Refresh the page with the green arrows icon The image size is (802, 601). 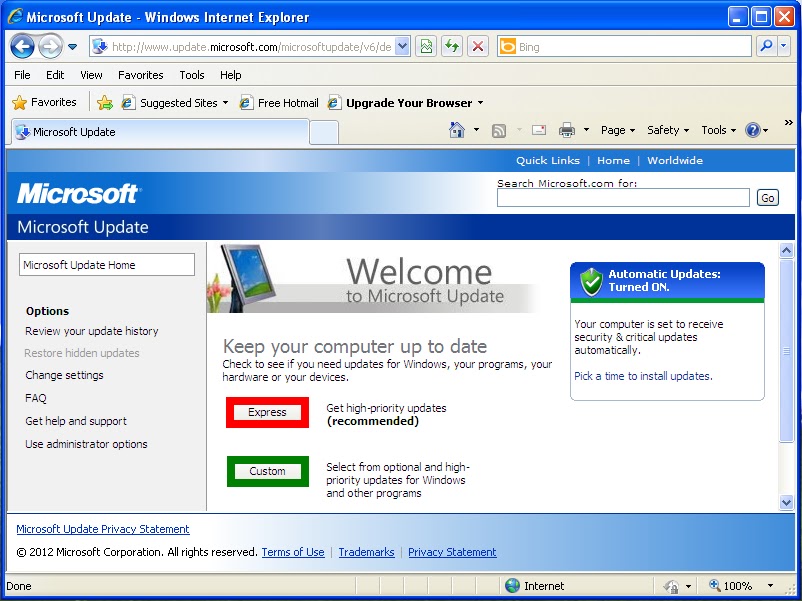(452, 47)
